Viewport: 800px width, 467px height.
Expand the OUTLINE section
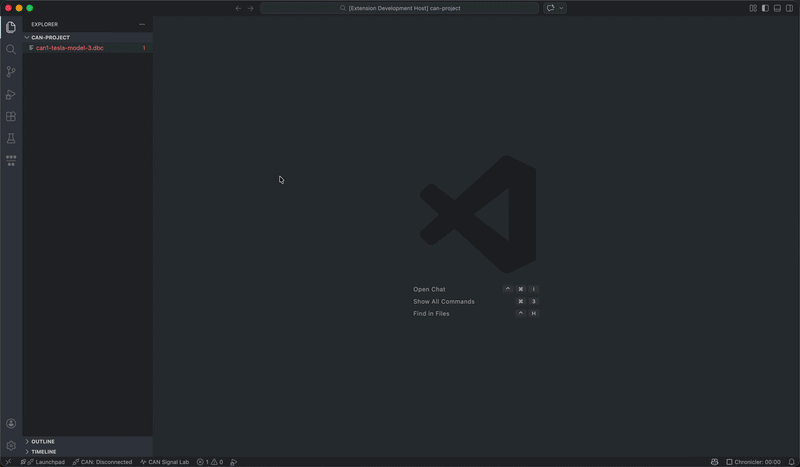[87, 441]
